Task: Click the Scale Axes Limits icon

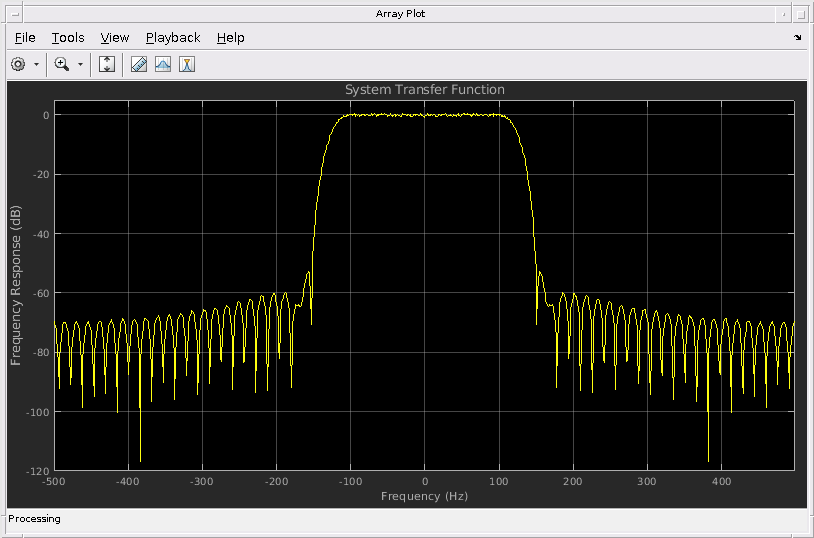Action: click(x=107, y=64)
